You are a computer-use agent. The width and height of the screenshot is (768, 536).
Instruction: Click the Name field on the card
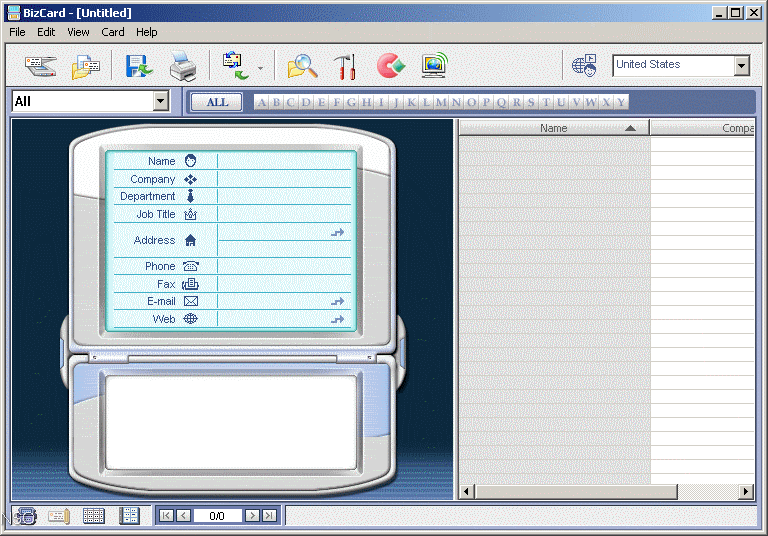[x=284, y=161]
